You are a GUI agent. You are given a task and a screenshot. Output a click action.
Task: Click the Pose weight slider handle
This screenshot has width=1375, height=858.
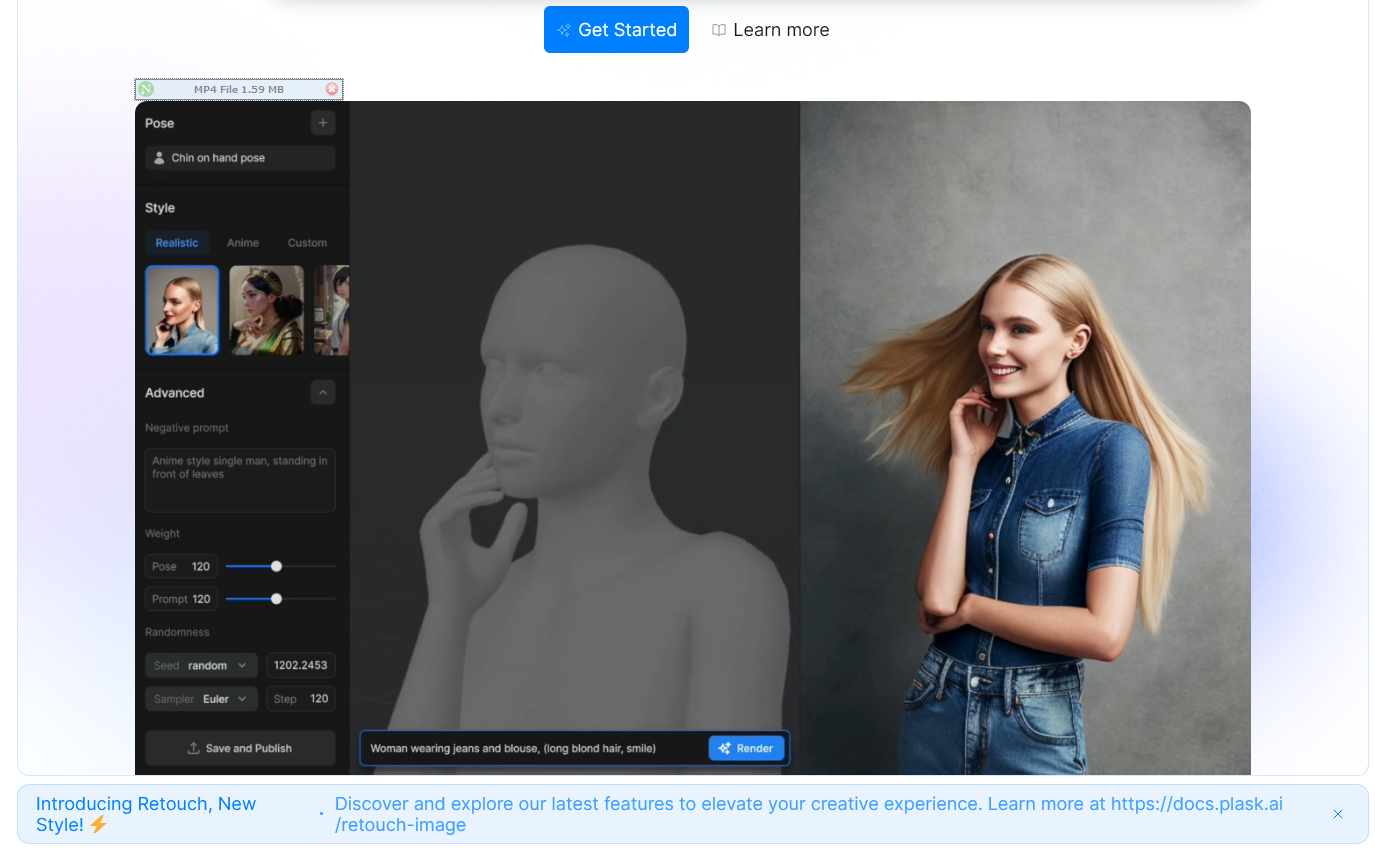click(x=276, y=566)
